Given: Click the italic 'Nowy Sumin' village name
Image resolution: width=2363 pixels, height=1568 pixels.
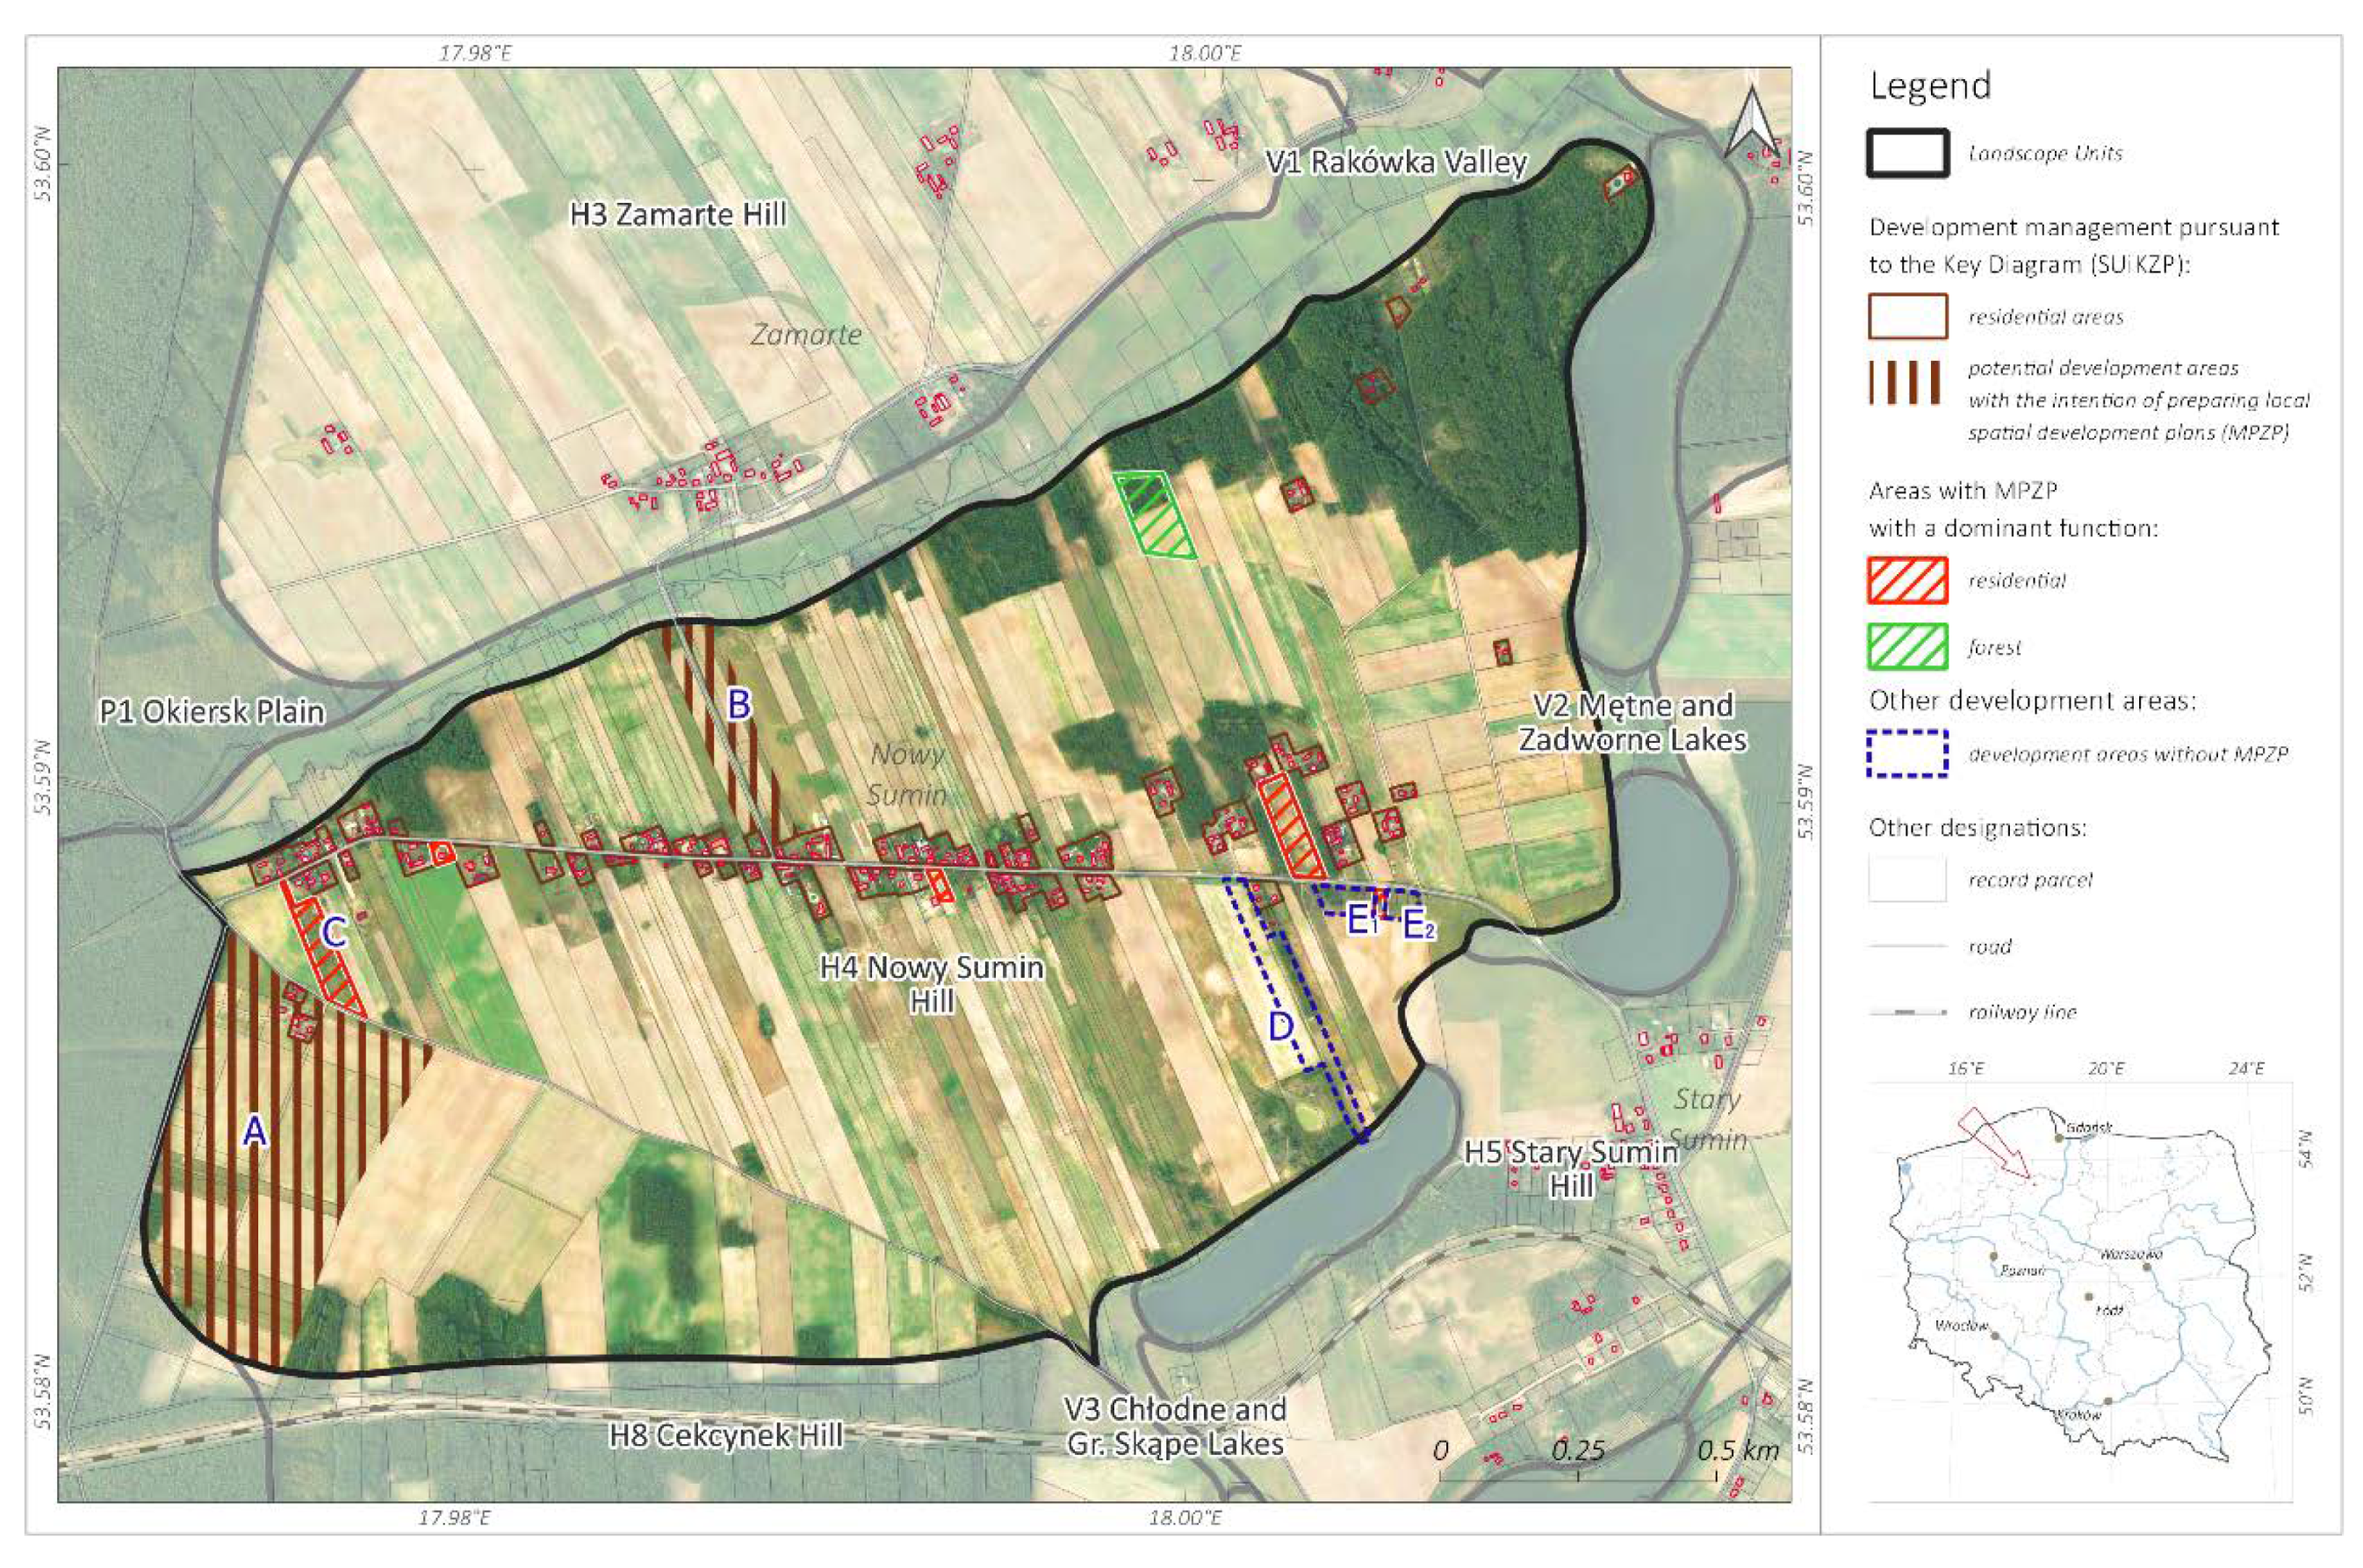Looking at the screenshot, I should [906, 775].
